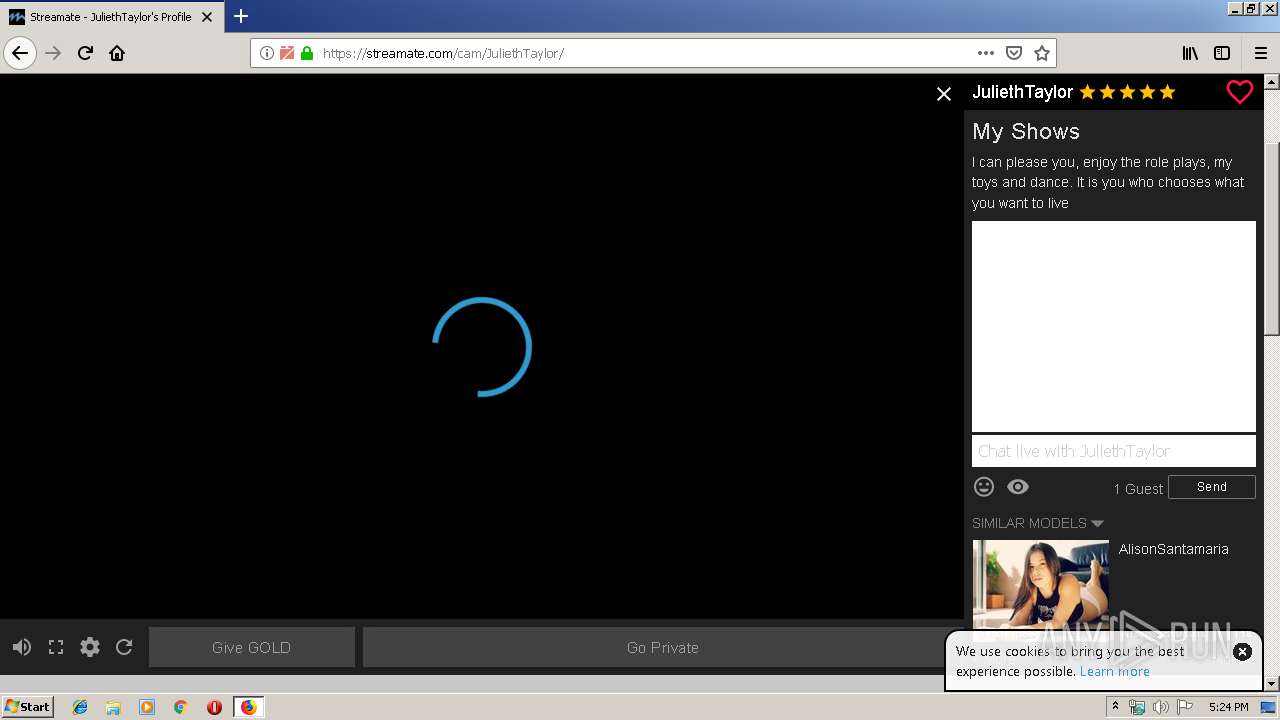Close the side panel with X
Viewport: 1280px width, 720px height.
click(944, 94)
